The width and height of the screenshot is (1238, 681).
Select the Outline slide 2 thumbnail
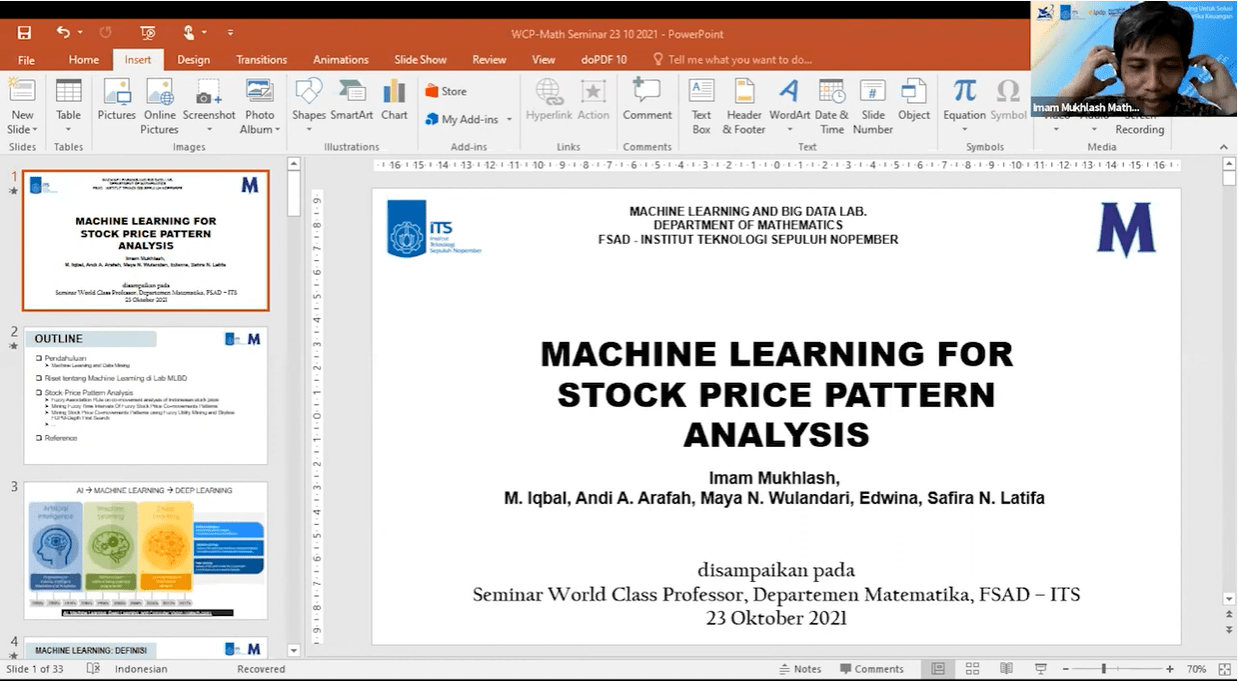tap(146, 395)
